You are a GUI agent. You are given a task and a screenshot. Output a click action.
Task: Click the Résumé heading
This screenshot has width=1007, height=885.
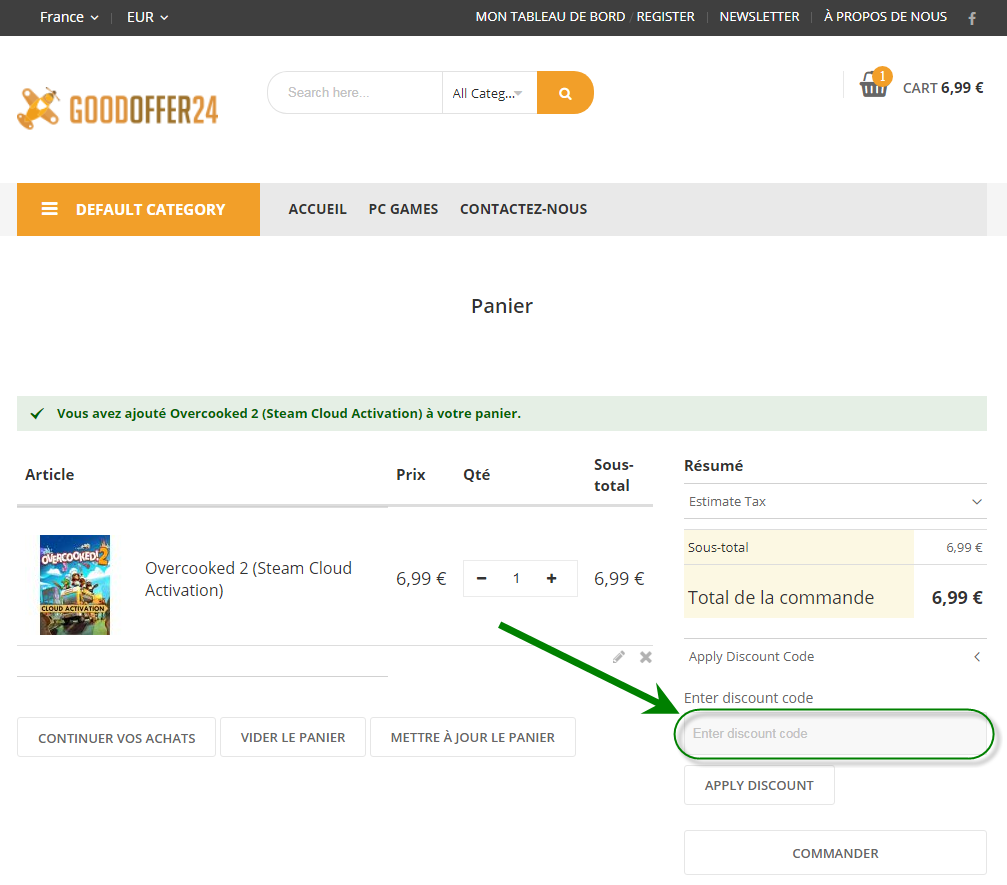(x=714, y=466)
